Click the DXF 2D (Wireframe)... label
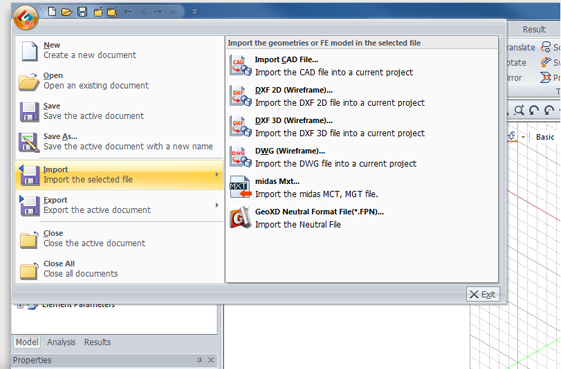The height and width of the screenshot is (369, 561). (294, 90)
